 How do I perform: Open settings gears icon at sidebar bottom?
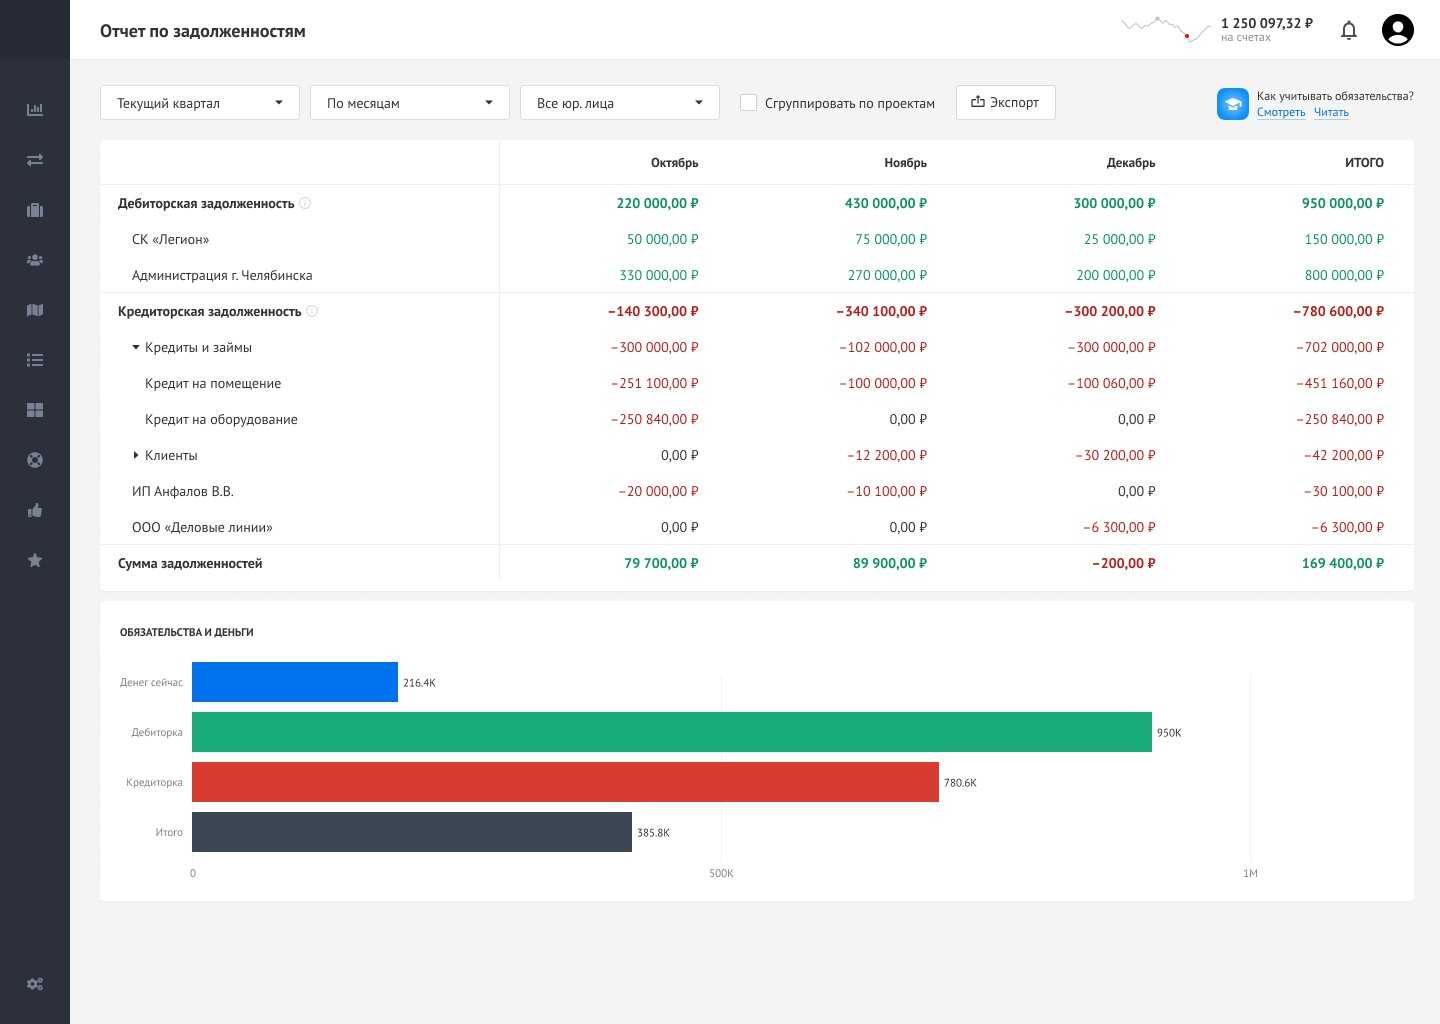[x=35, y=984]
